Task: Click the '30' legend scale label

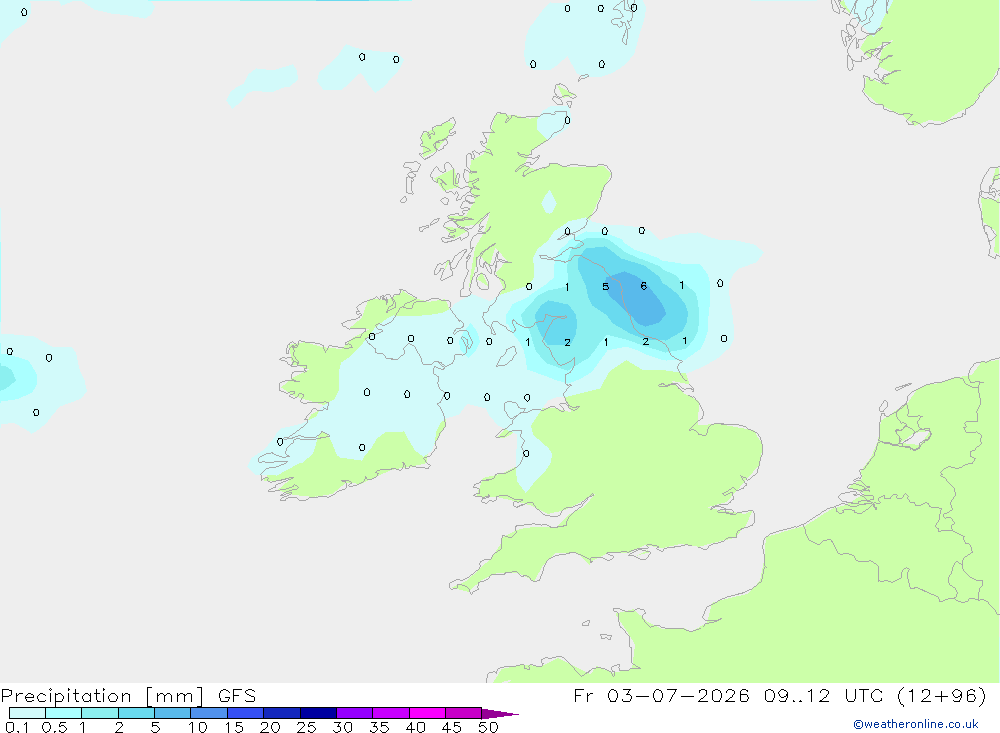Action: [343, 727]
